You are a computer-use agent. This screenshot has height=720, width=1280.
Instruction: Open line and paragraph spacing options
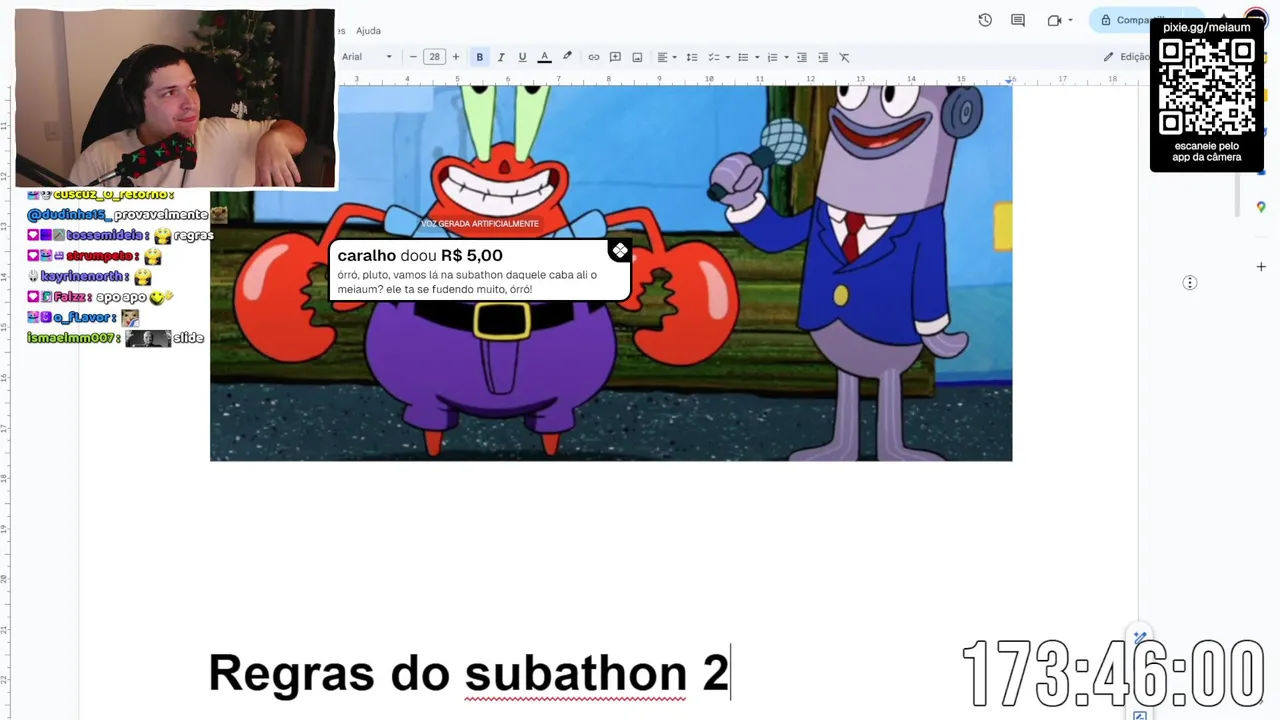point(691,57)
